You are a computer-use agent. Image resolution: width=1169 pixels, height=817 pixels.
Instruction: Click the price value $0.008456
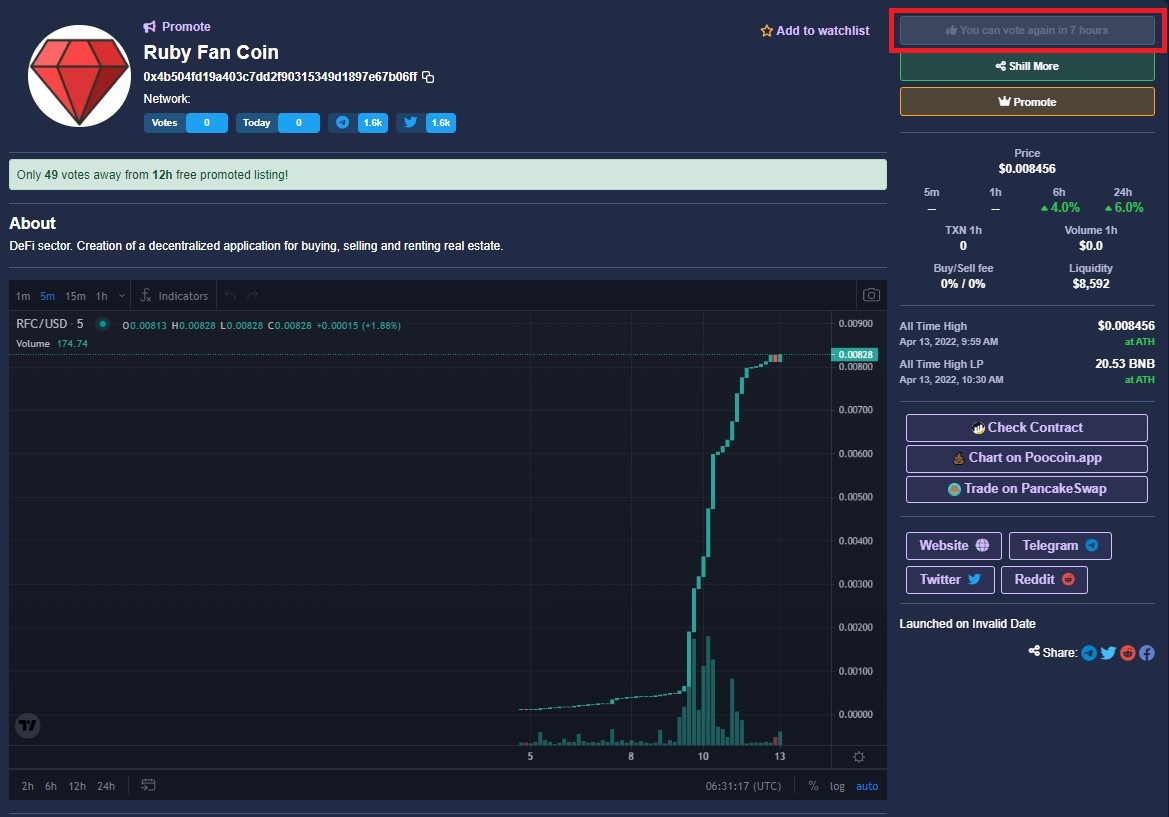click(1027, 169)
